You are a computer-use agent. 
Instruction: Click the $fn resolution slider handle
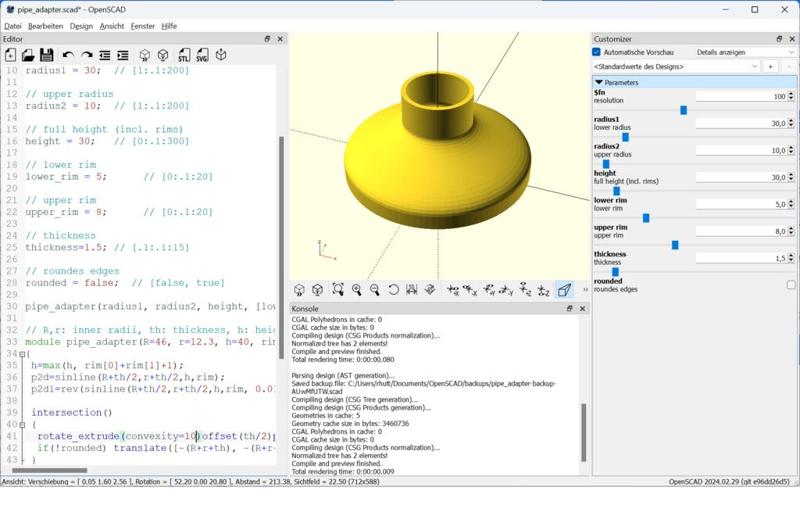684,110
